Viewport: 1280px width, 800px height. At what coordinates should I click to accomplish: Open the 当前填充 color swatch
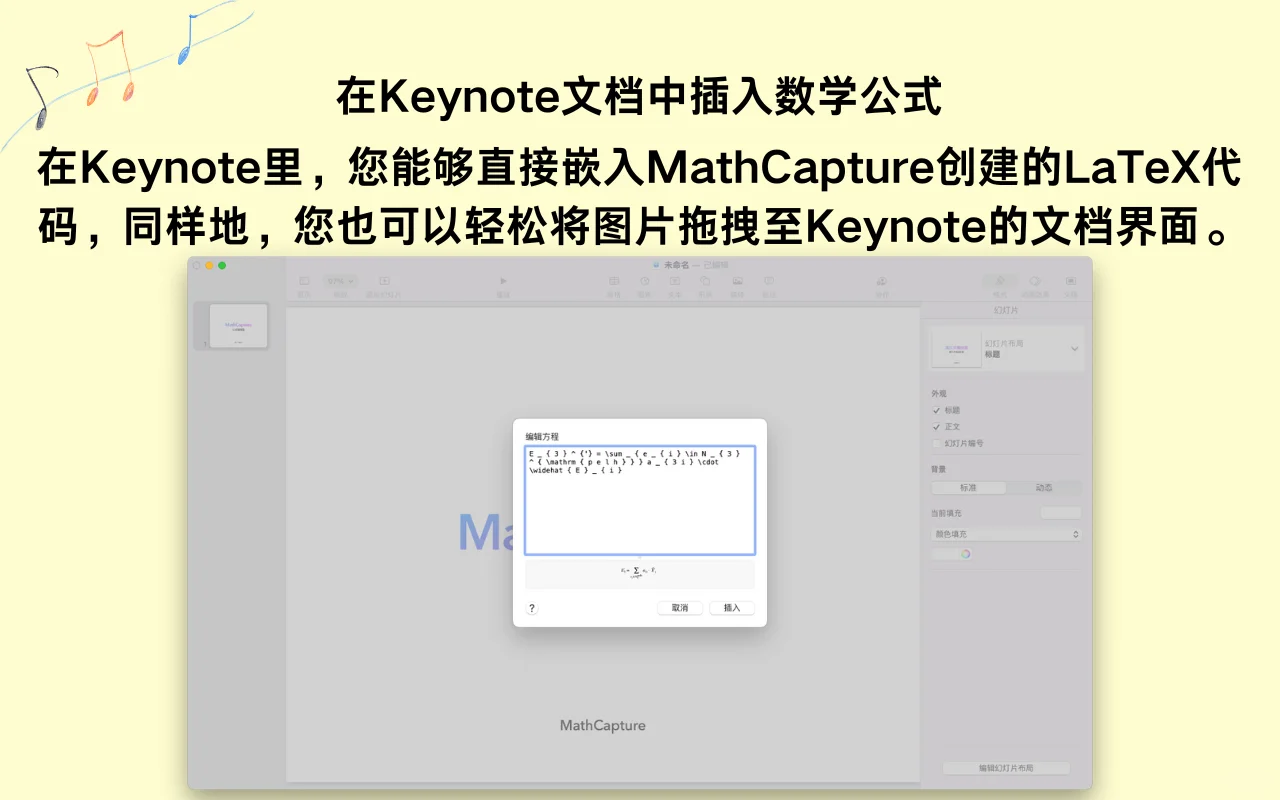tap(1060, 512)
